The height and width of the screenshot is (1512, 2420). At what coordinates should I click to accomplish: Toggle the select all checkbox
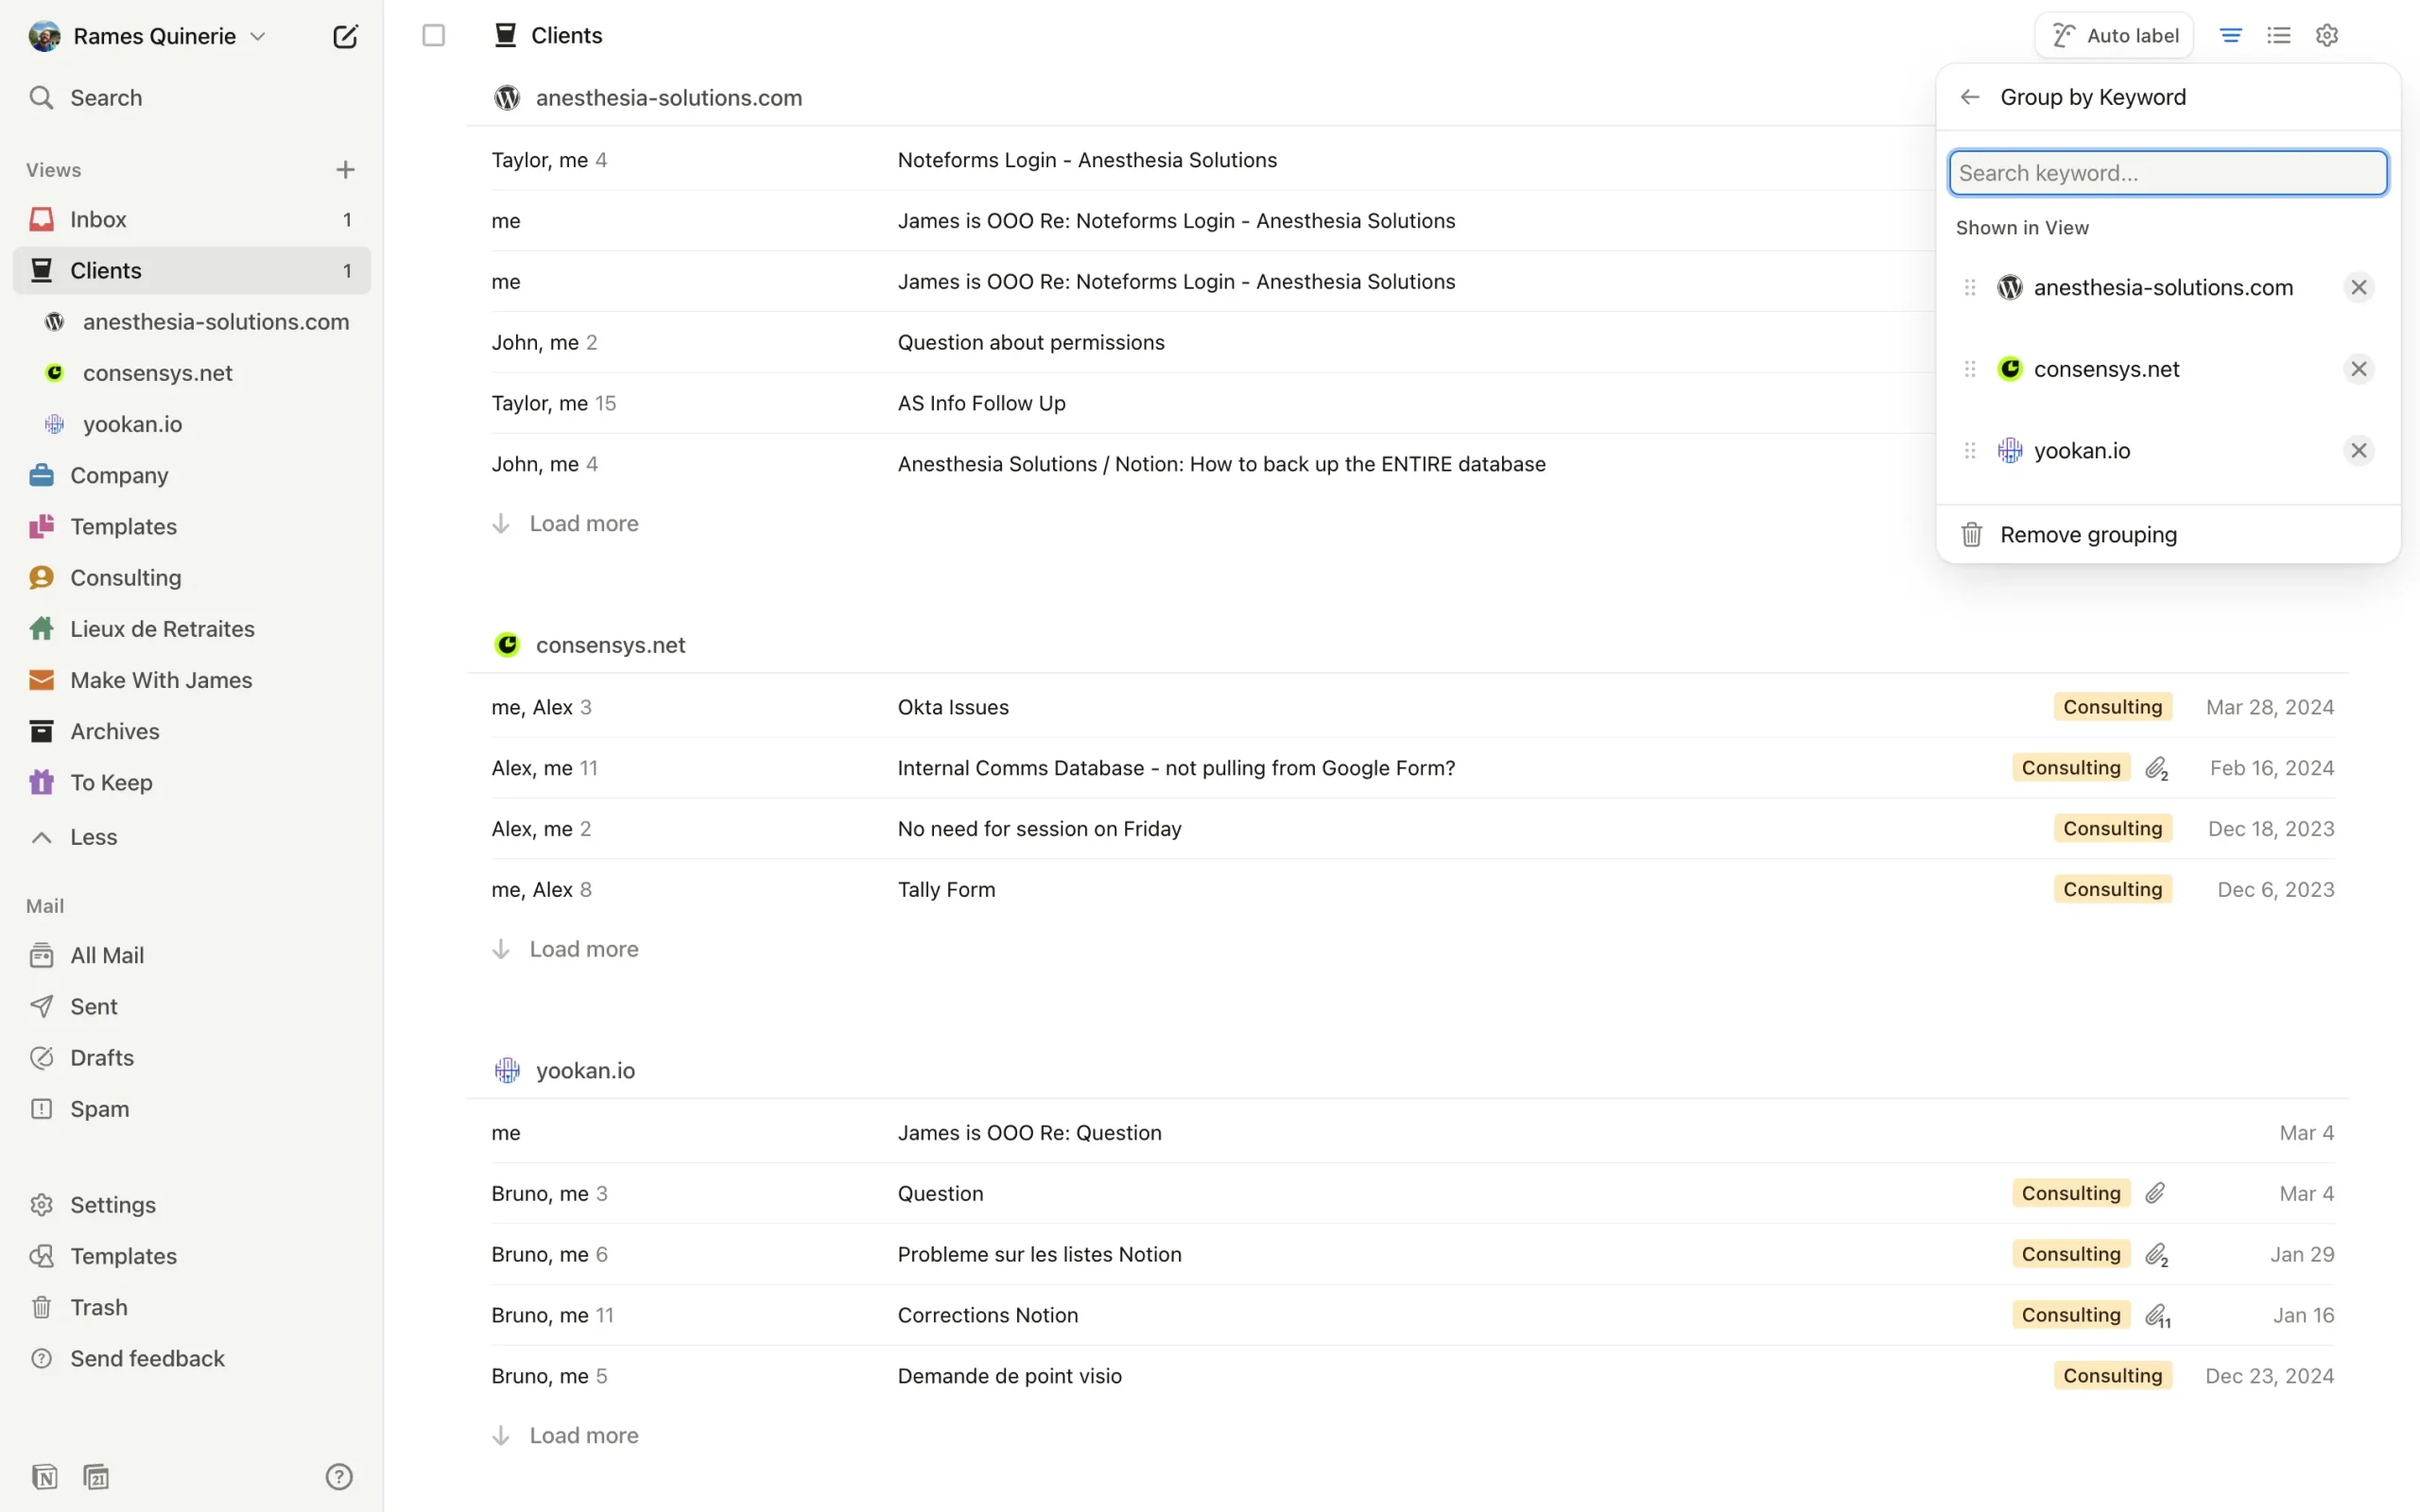[433, 36]
